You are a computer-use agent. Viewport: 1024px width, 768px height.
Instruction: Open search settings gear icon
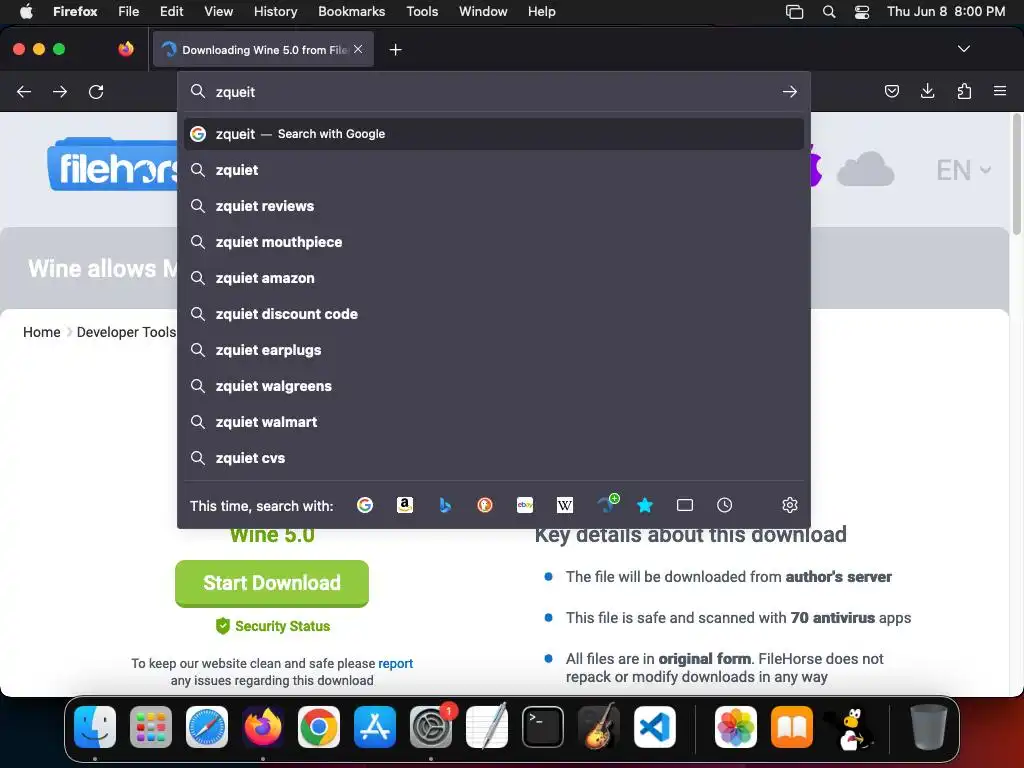pos(790,505)
